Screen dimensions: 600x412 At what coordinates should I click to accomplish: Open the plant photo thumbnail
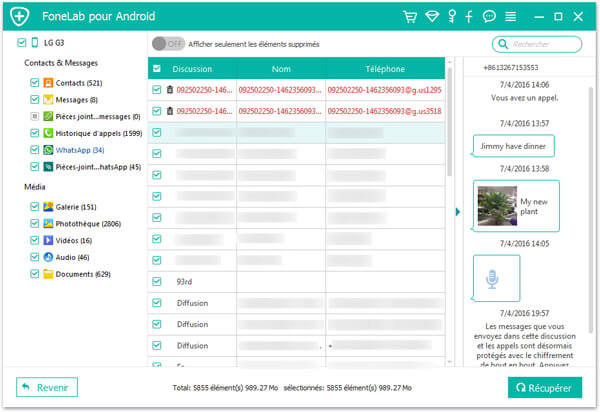[x=497, y=205]
